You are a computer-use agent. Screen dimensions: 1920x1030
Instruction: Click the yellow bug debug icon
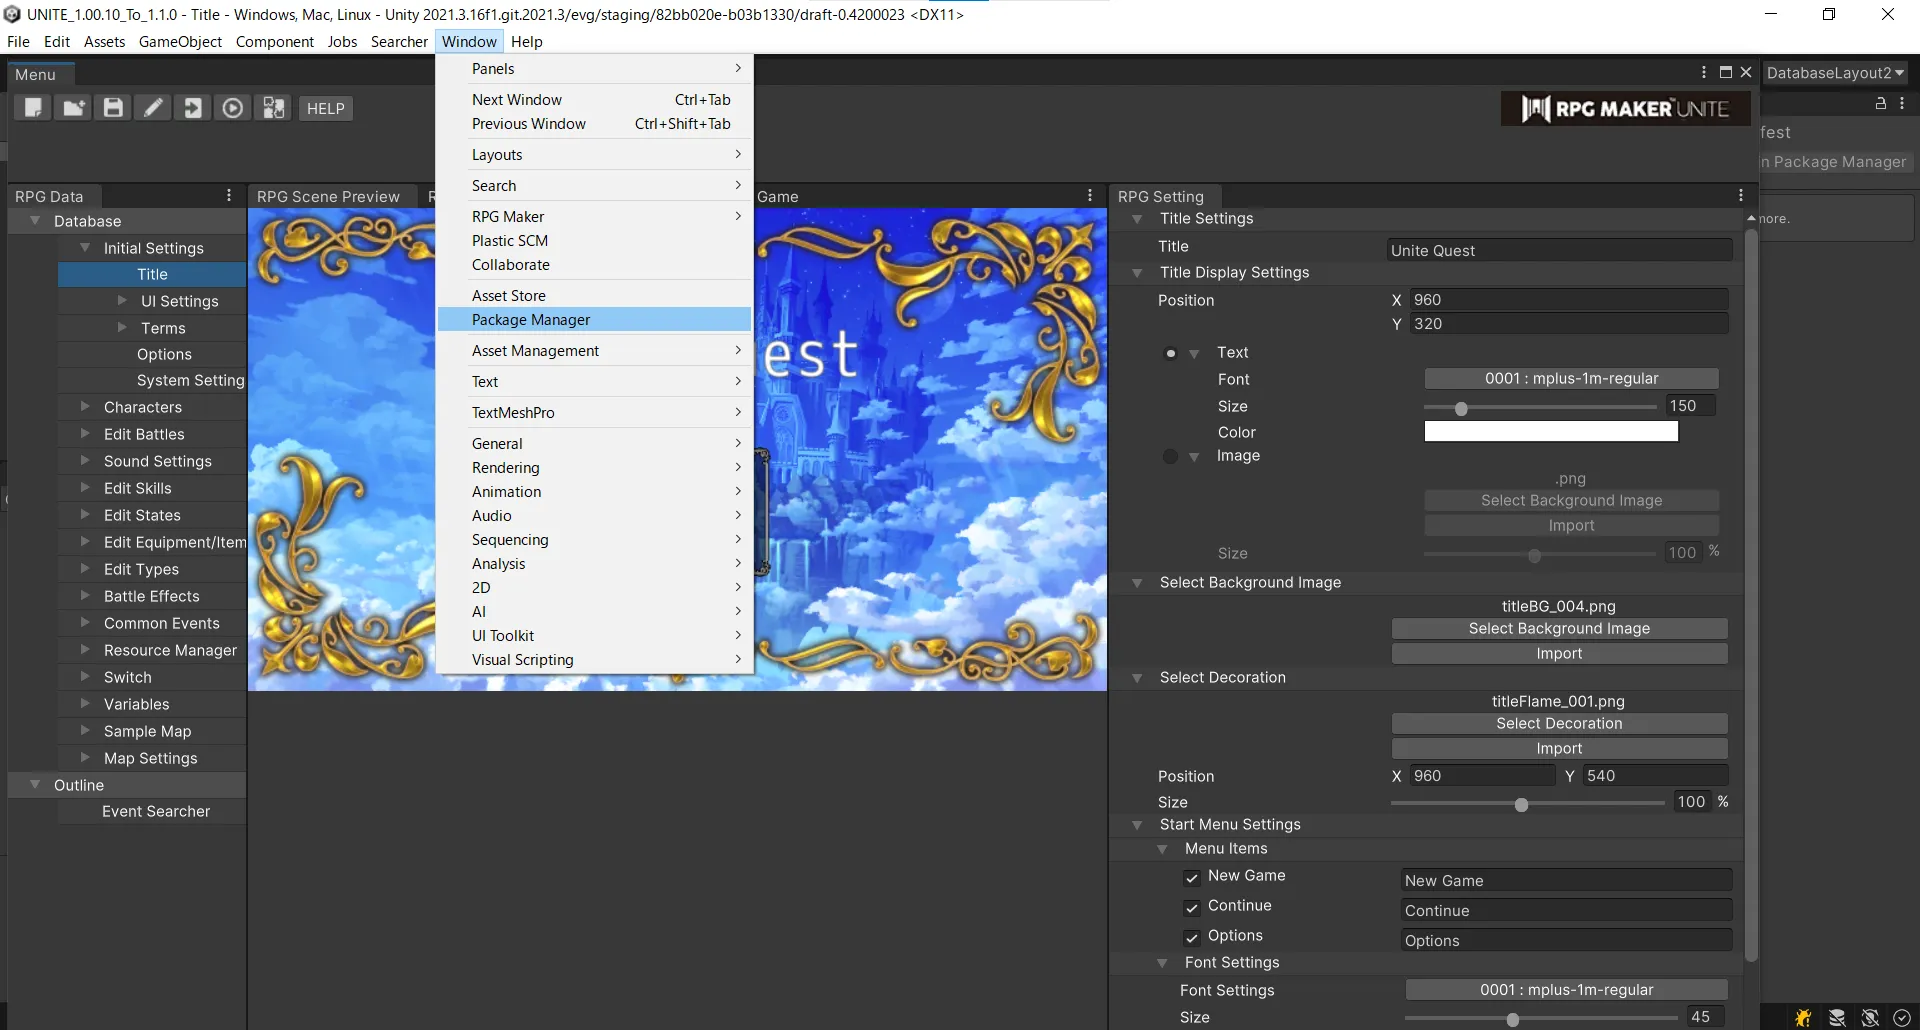coord(1803,1017)
